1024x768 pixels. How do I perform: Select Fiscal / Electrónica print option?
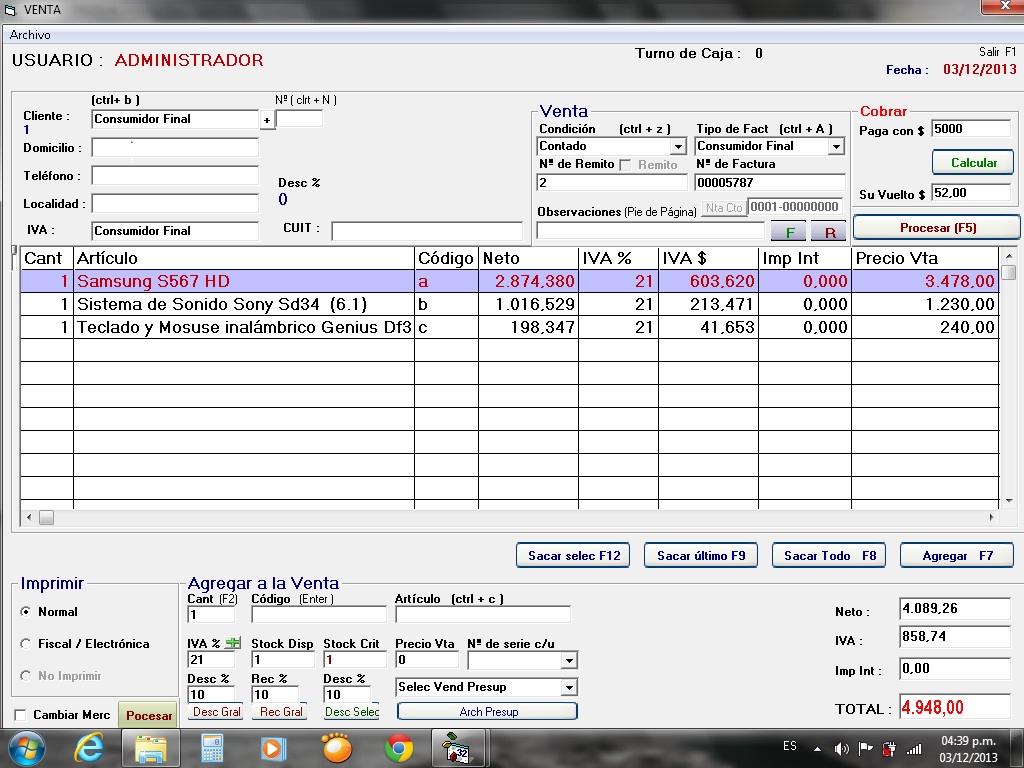coord(25,644)
